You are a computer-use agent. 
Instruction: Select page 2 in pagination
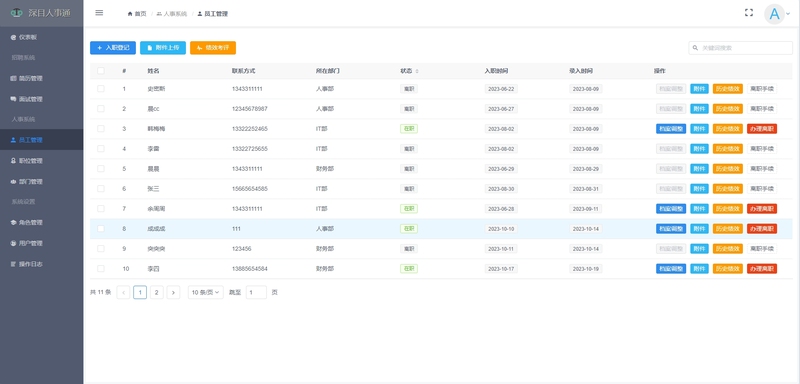157,292
